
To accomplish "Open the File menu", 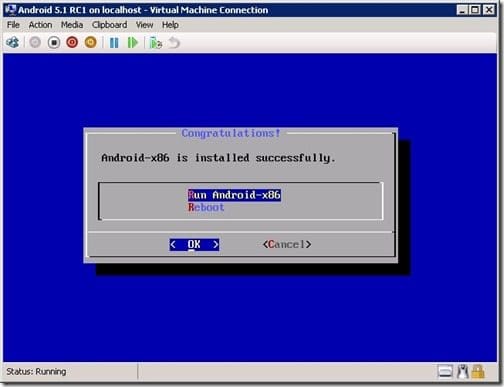I will click(x=13, y=25).
